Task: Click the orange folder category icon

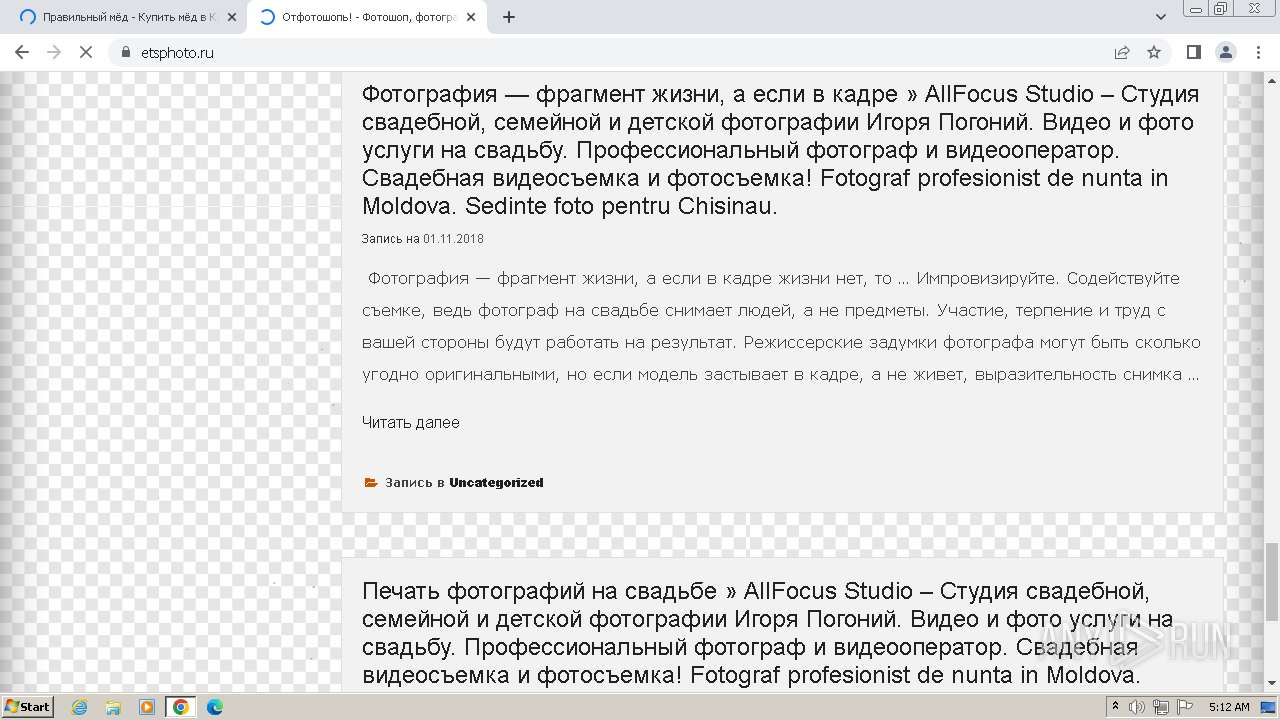Action: click(371, 482)
